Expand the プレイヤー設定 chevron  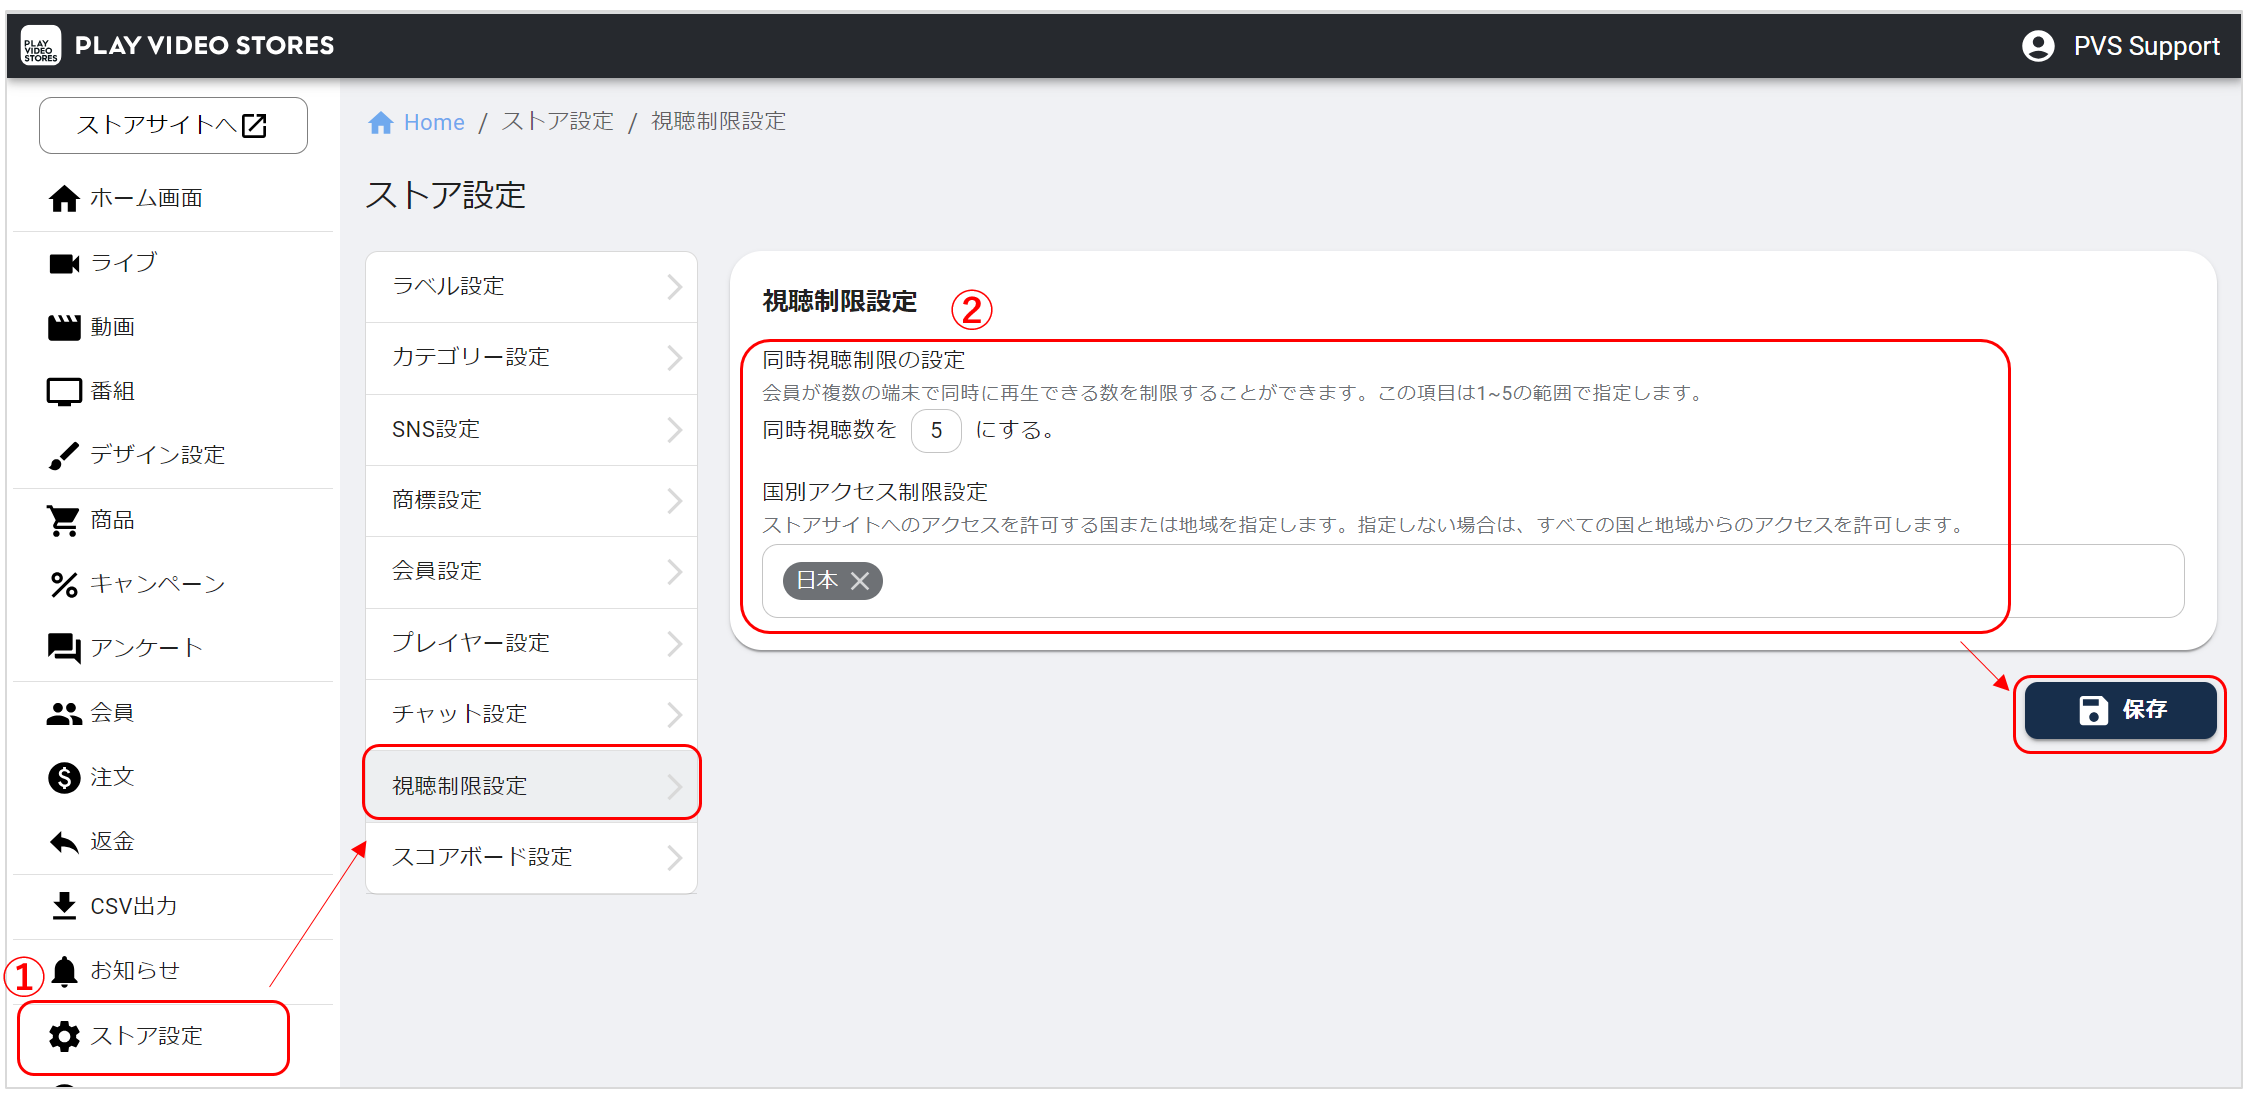[675, 643]
